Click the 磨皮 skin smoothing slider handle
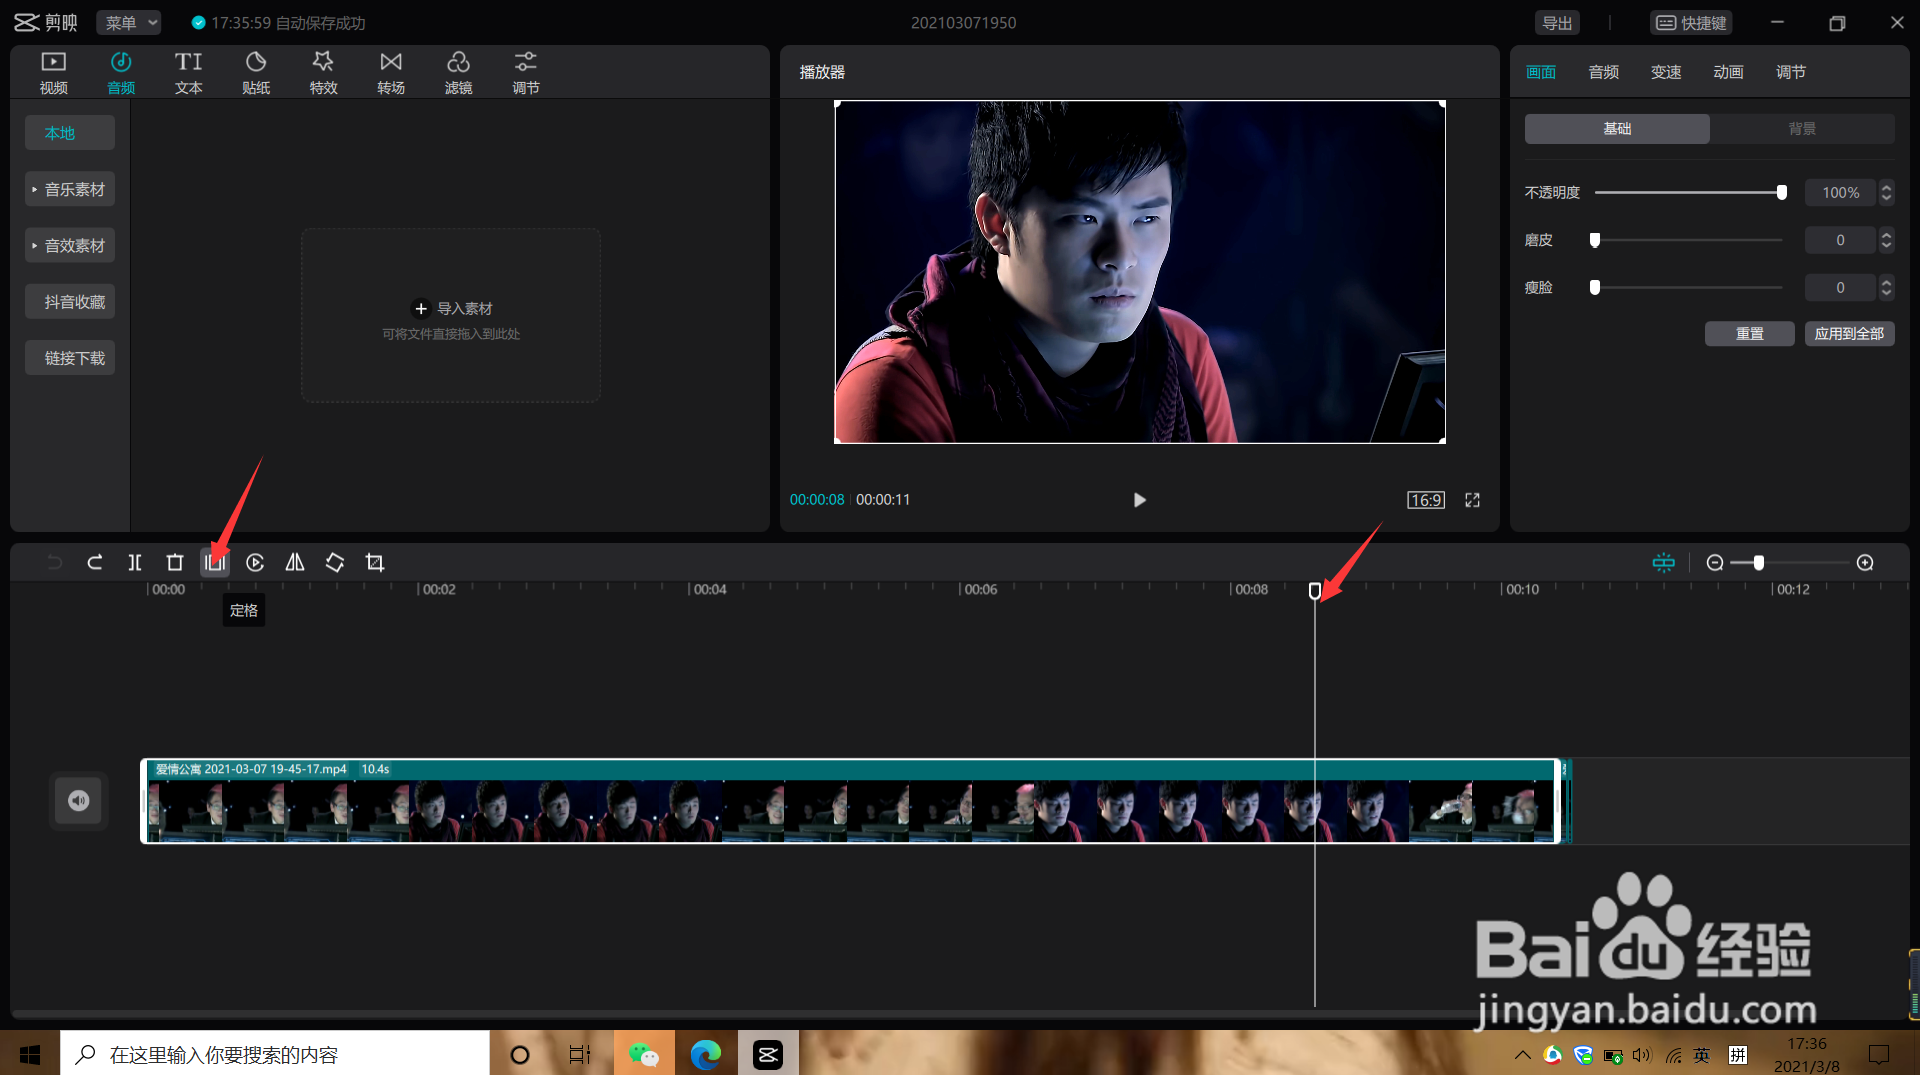 tap(1595, 240)
